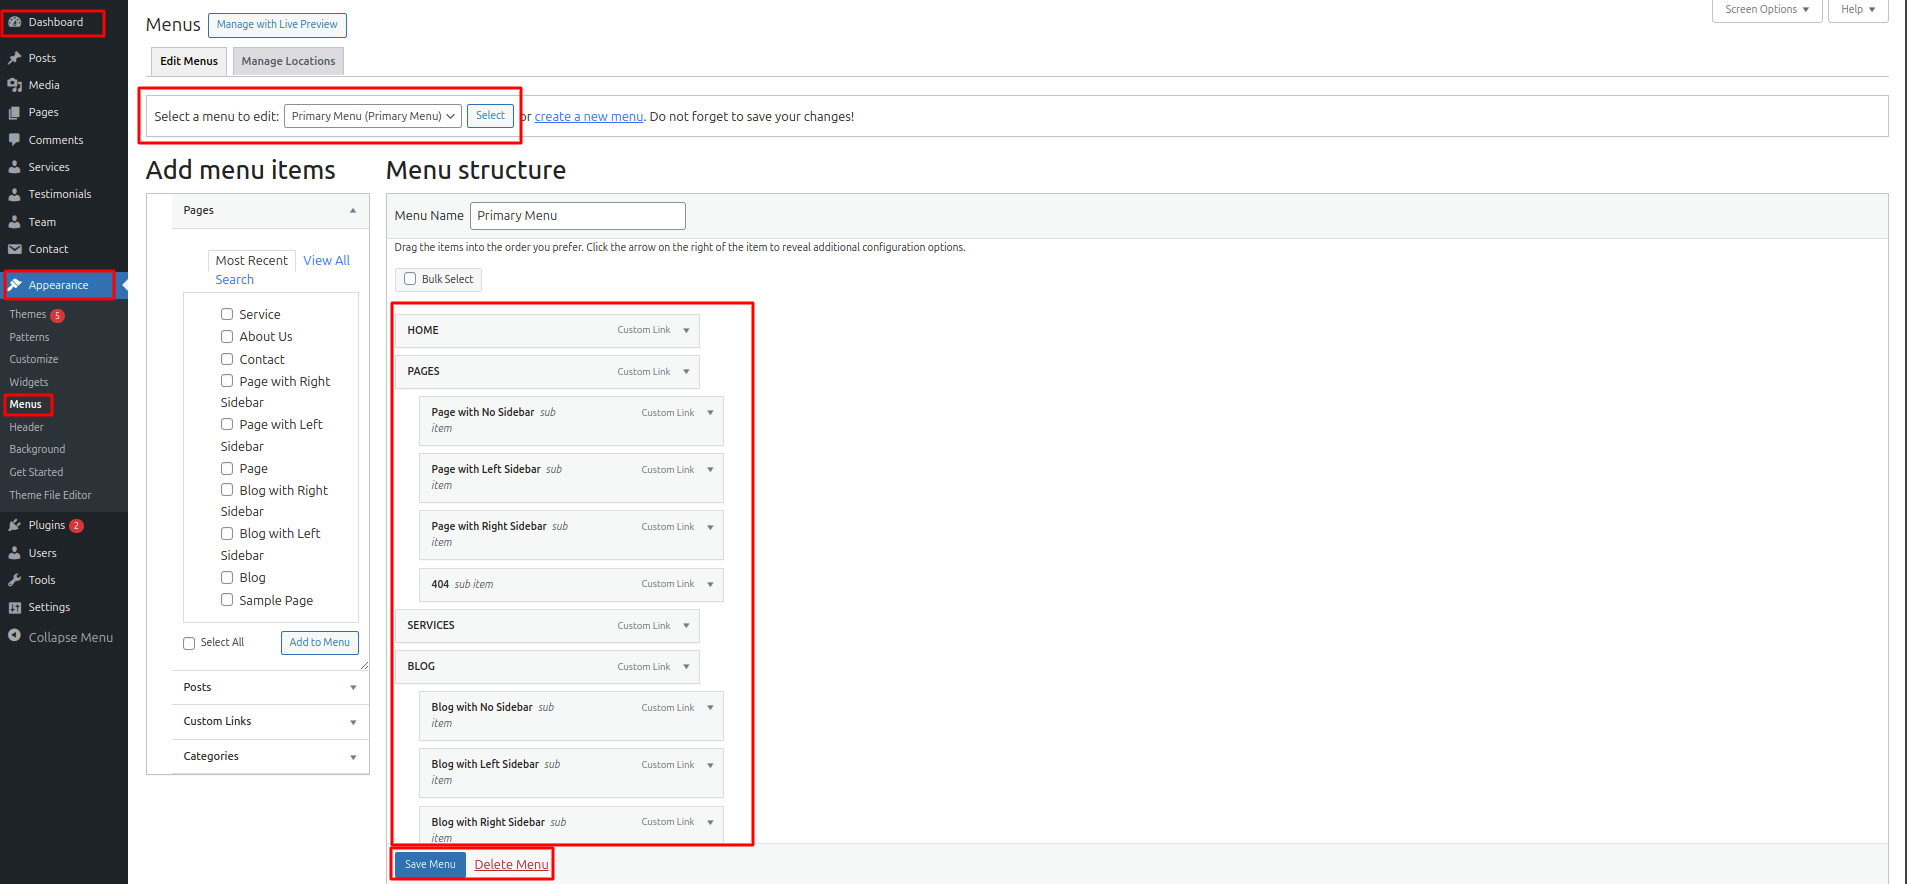Open the Widgets submenu item
Screen dimensions: 1907x884
tap(29, 382)
